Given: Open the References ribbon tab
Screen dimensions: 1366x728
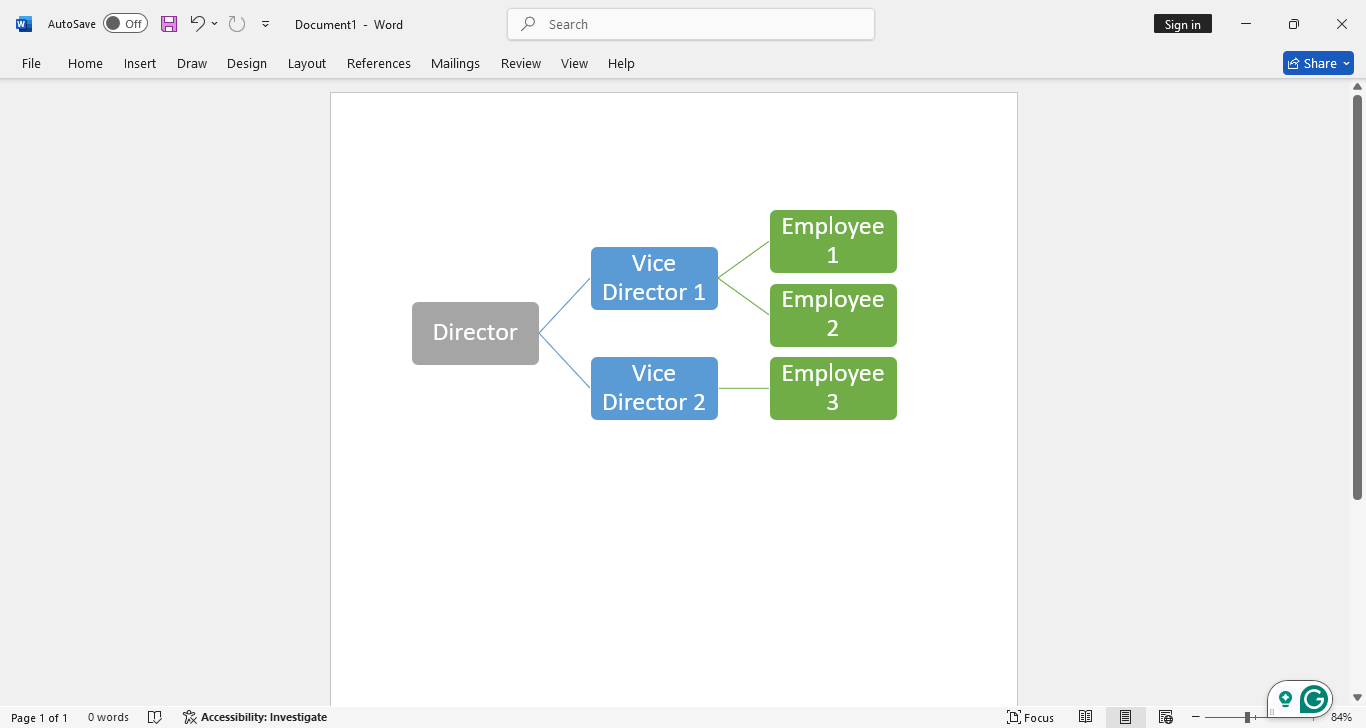Looking at the screenshot, I should [378, 63].
